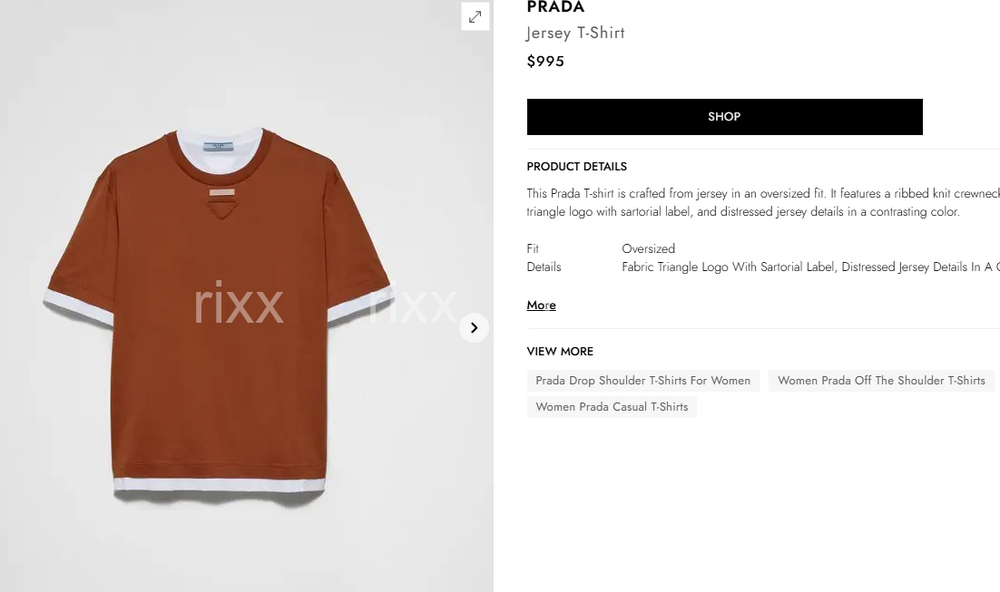Screen dimensions: 1000x592
Task: Click the triangle logo on the shirt
Action: pos(221,207)
